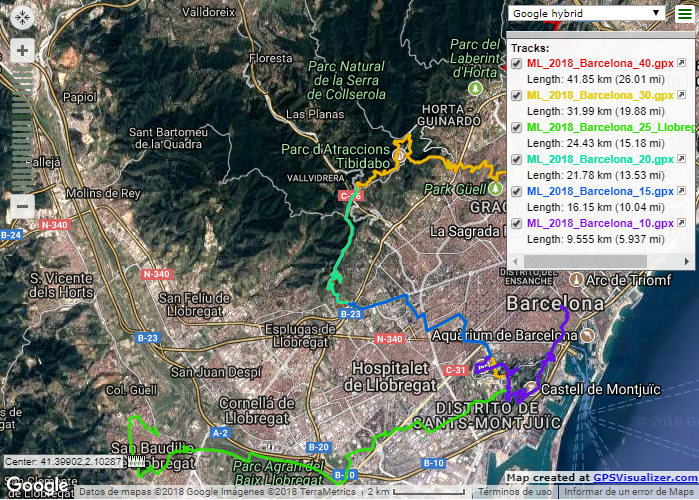Zoom in with the plus button

point(22,49)
